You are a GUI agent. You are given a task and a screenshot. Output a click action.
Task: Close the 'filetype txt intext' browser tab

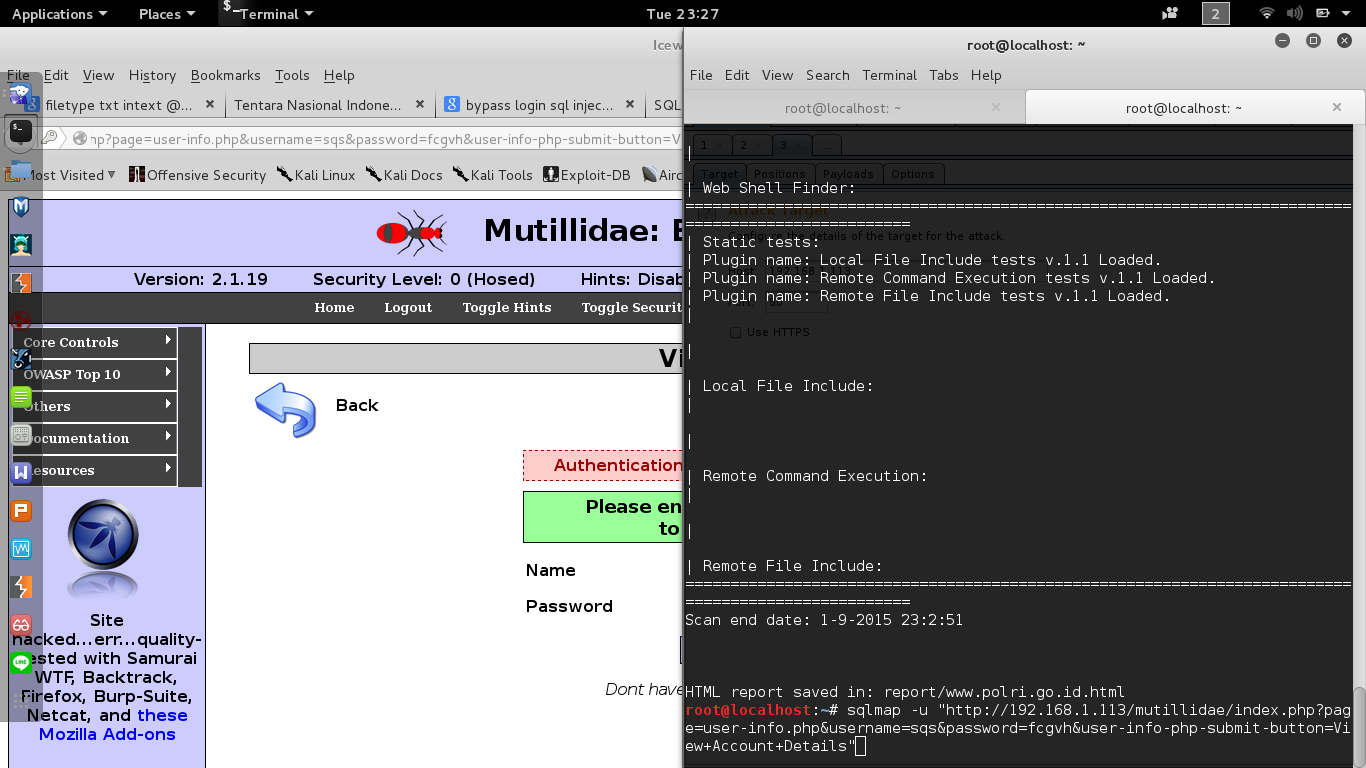pos(210,104)
